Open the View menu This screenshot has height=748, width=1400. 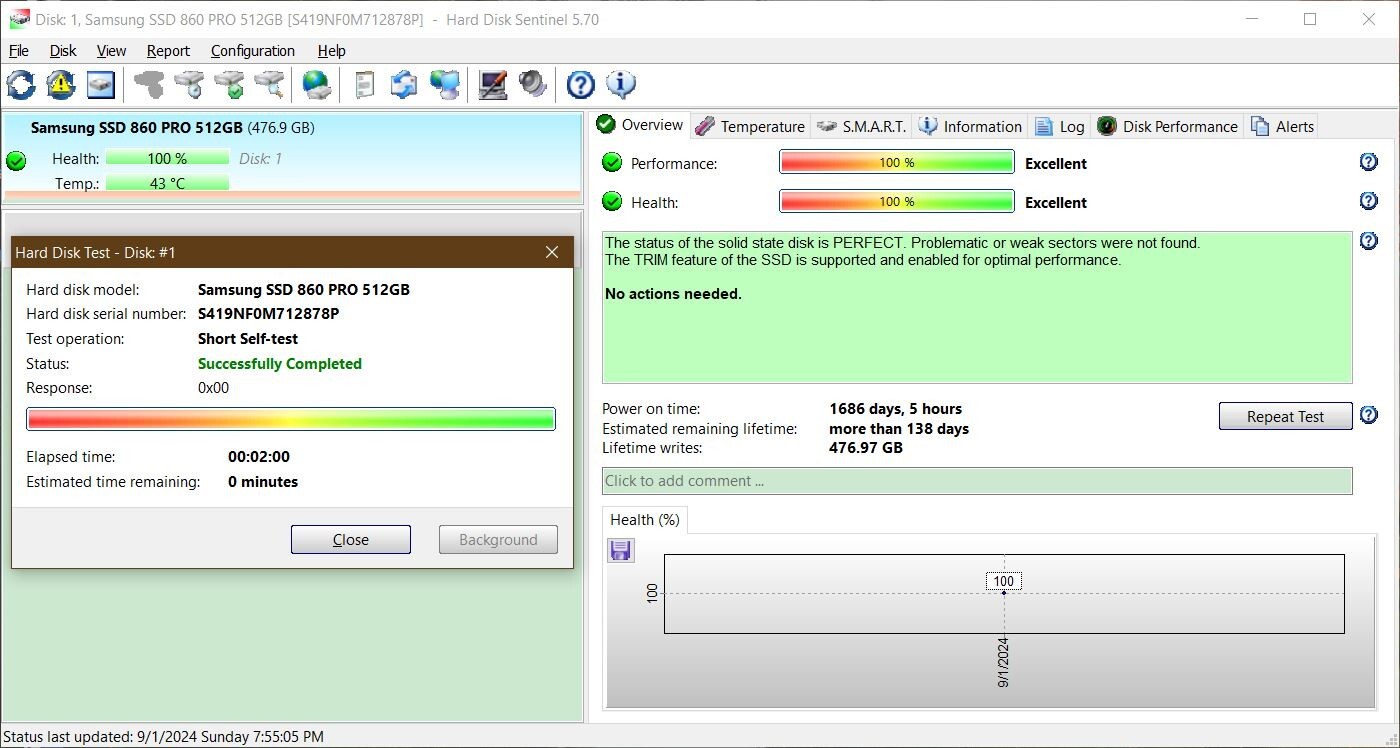[x=111, y=50]
